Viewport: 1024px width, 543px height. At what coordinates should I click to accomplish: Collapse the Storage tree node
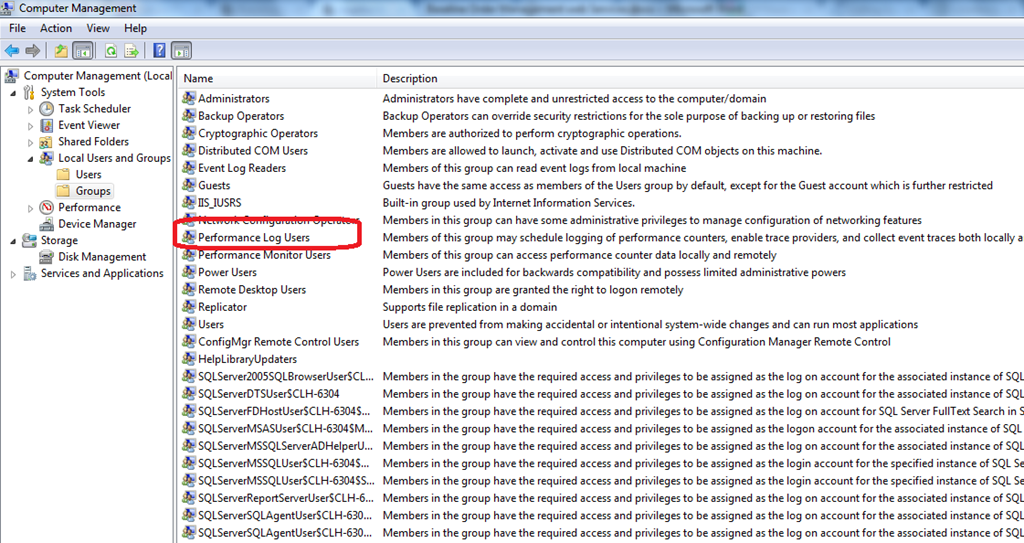coord(13,242)
